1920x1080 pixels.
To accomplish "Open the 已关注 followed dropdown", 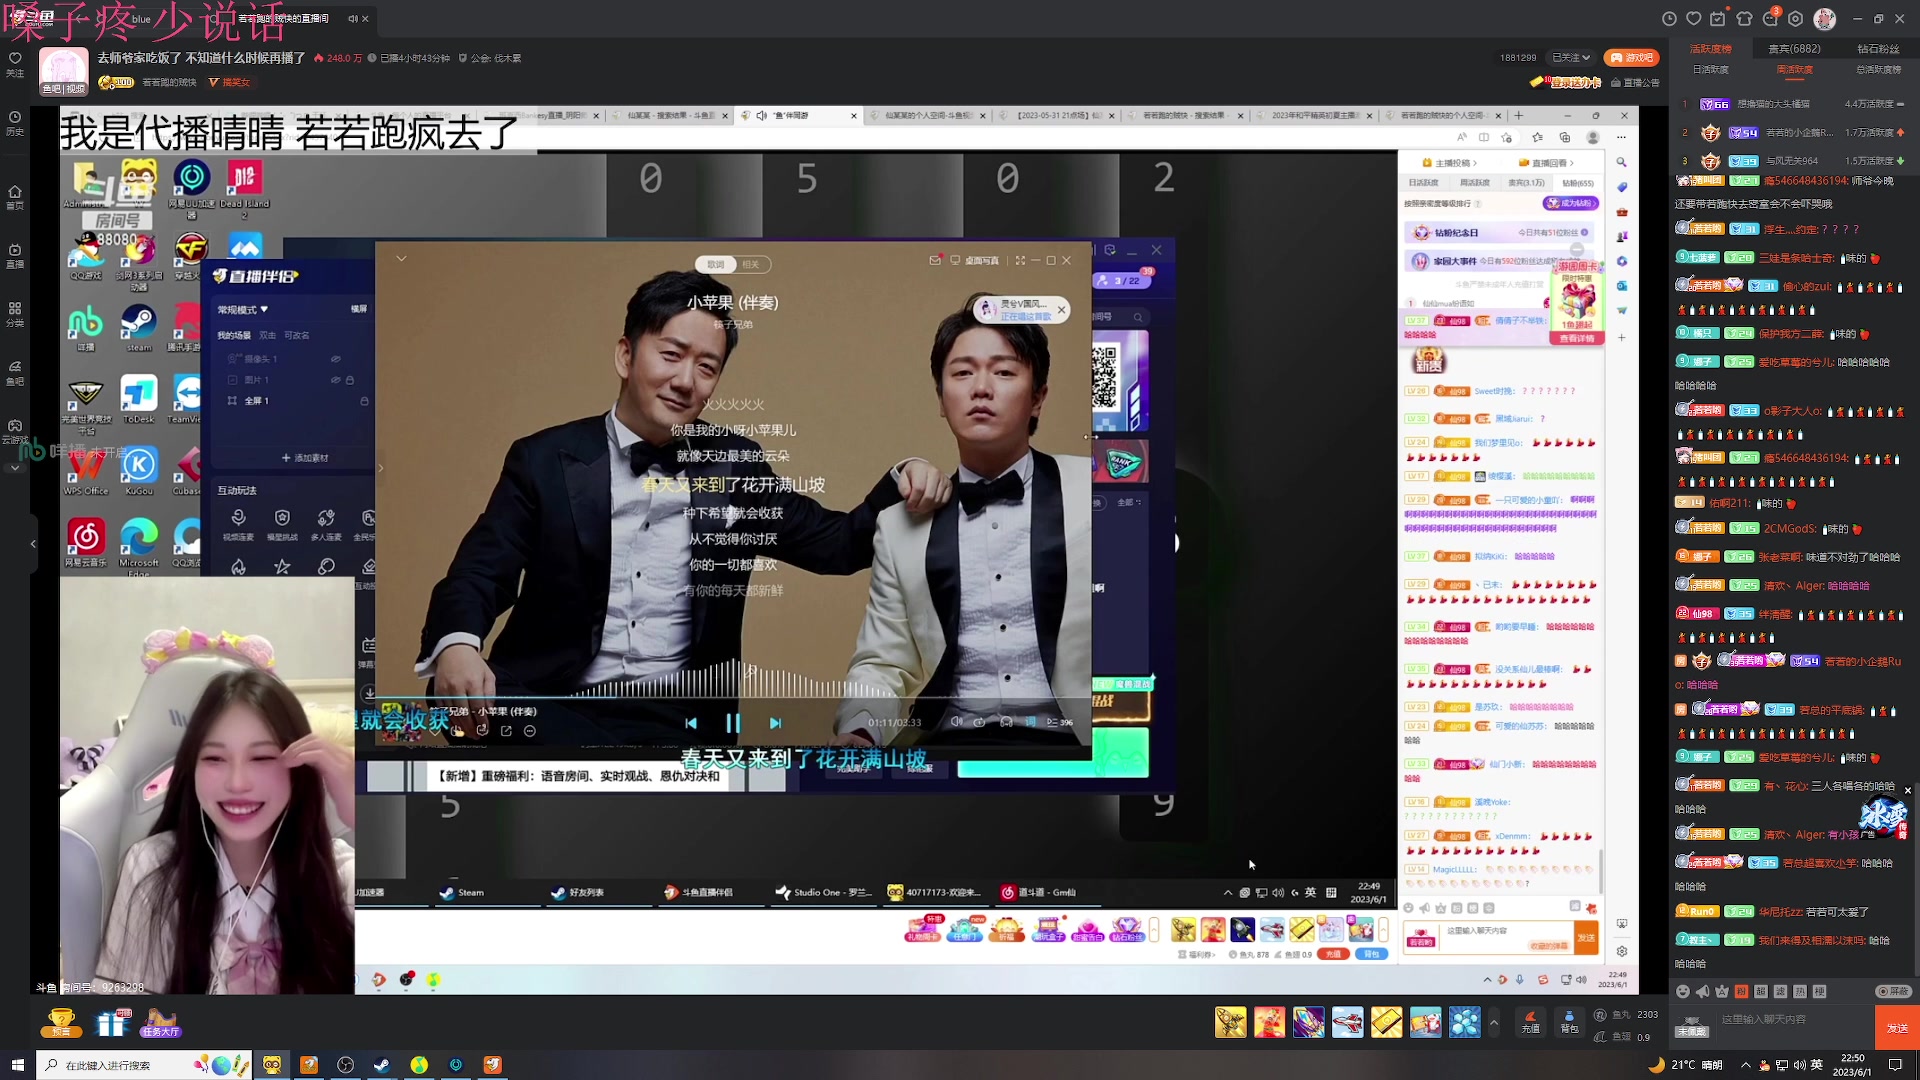I will click(x=1571, y=58).
